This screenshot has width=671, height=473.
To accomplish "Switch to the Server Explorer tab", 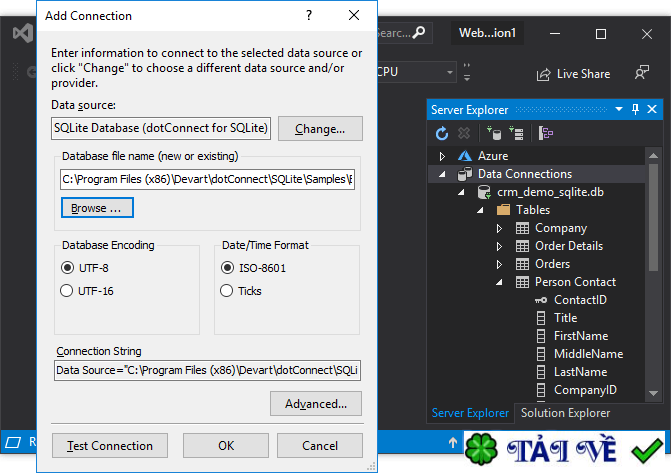I will 470,413.
